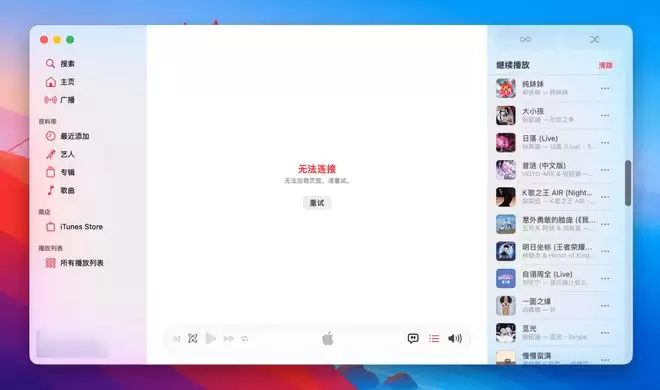Image resolution: width=660 pixels, height=390 pixels.
Task: Open the lyrics speech-bubble icon
Action: point(413,338)
